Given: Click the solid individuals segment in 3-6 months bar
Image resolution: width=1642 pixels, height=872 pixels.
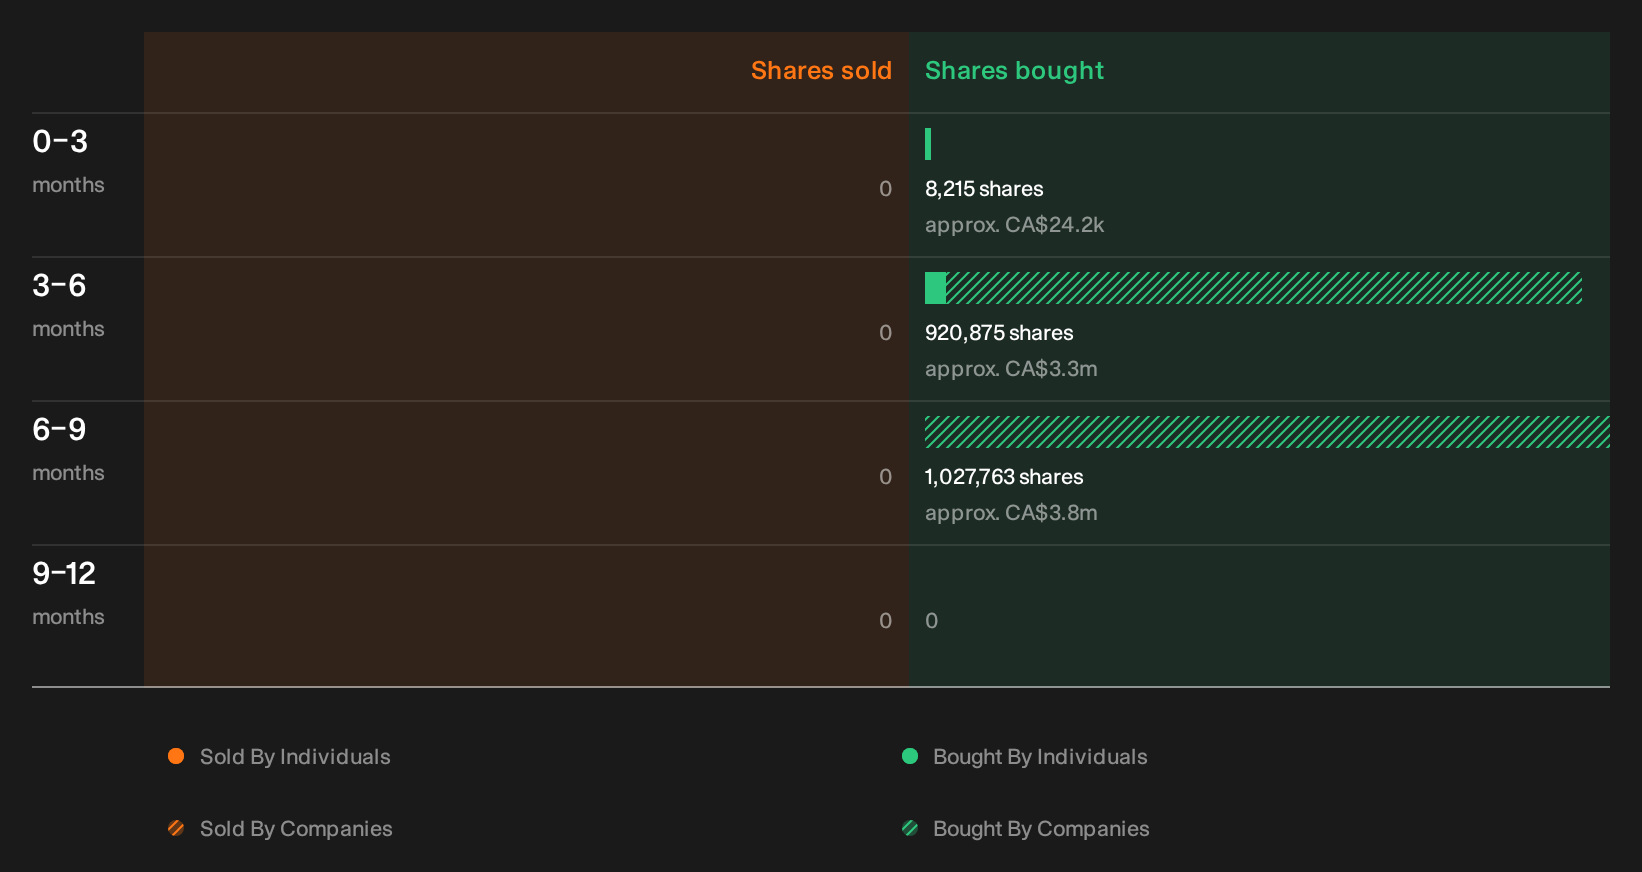Looking at the screenshot, I should 935,288.
